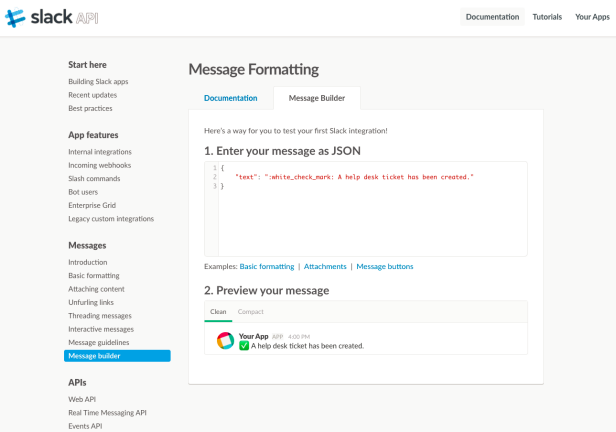The image size is (616, 432).
Task: Click the "text" key in the JSON editor
Action: point(246,177)
